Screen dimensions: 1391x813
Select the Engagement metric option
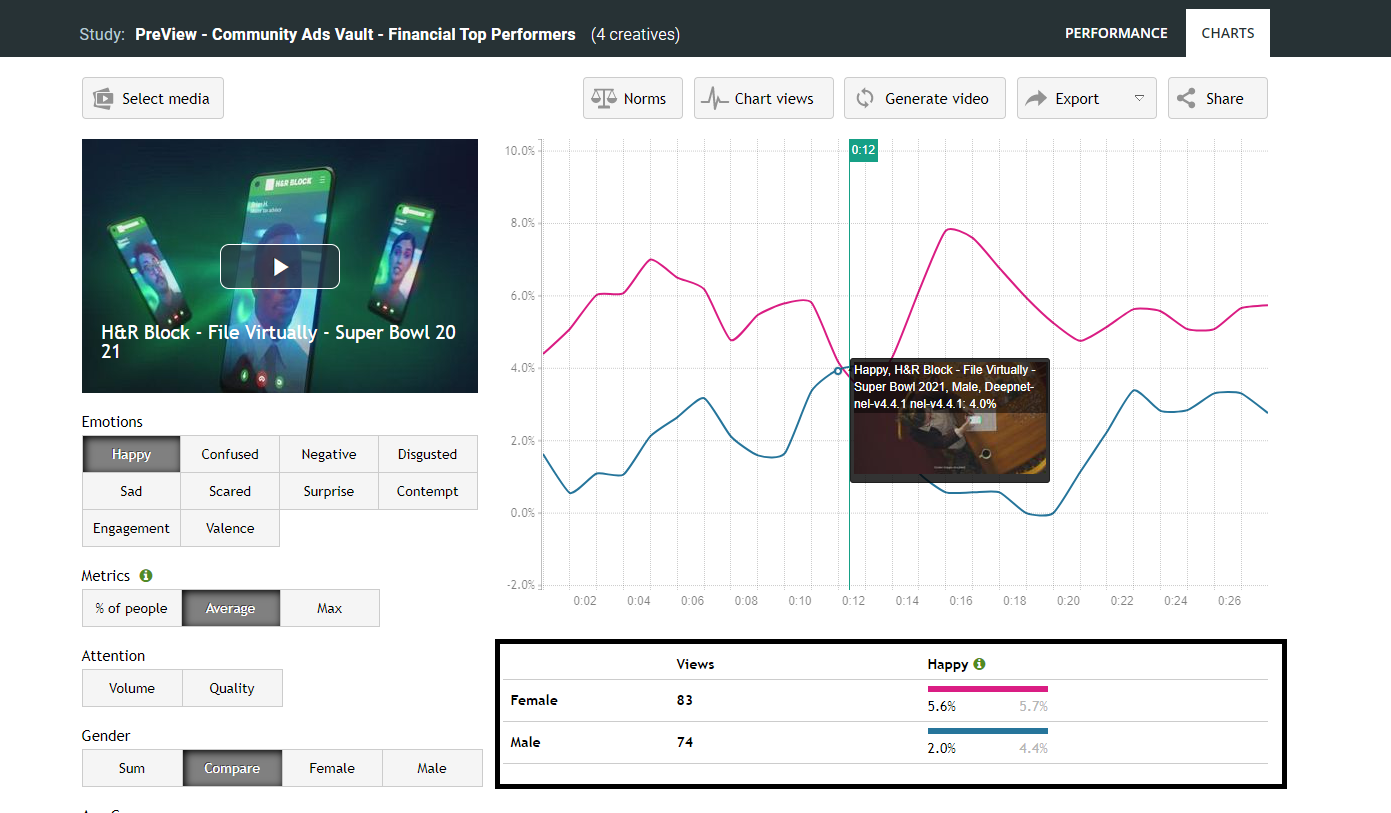click(131, 528)
